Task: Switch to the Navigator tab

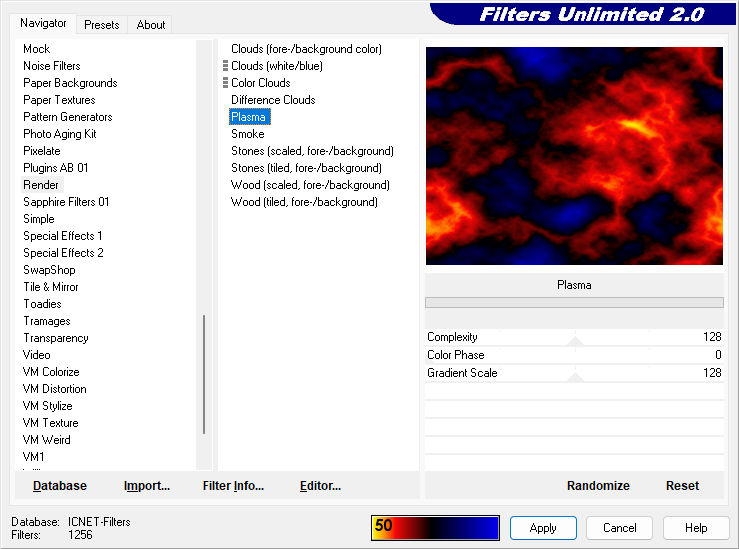Action: (43, 23)
